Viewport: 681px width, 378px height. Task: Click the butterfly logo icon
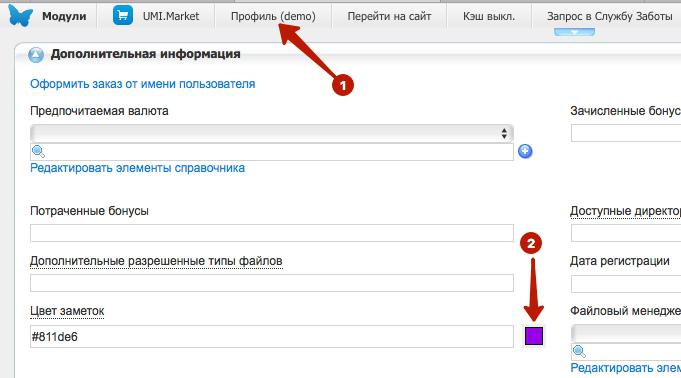20,15
